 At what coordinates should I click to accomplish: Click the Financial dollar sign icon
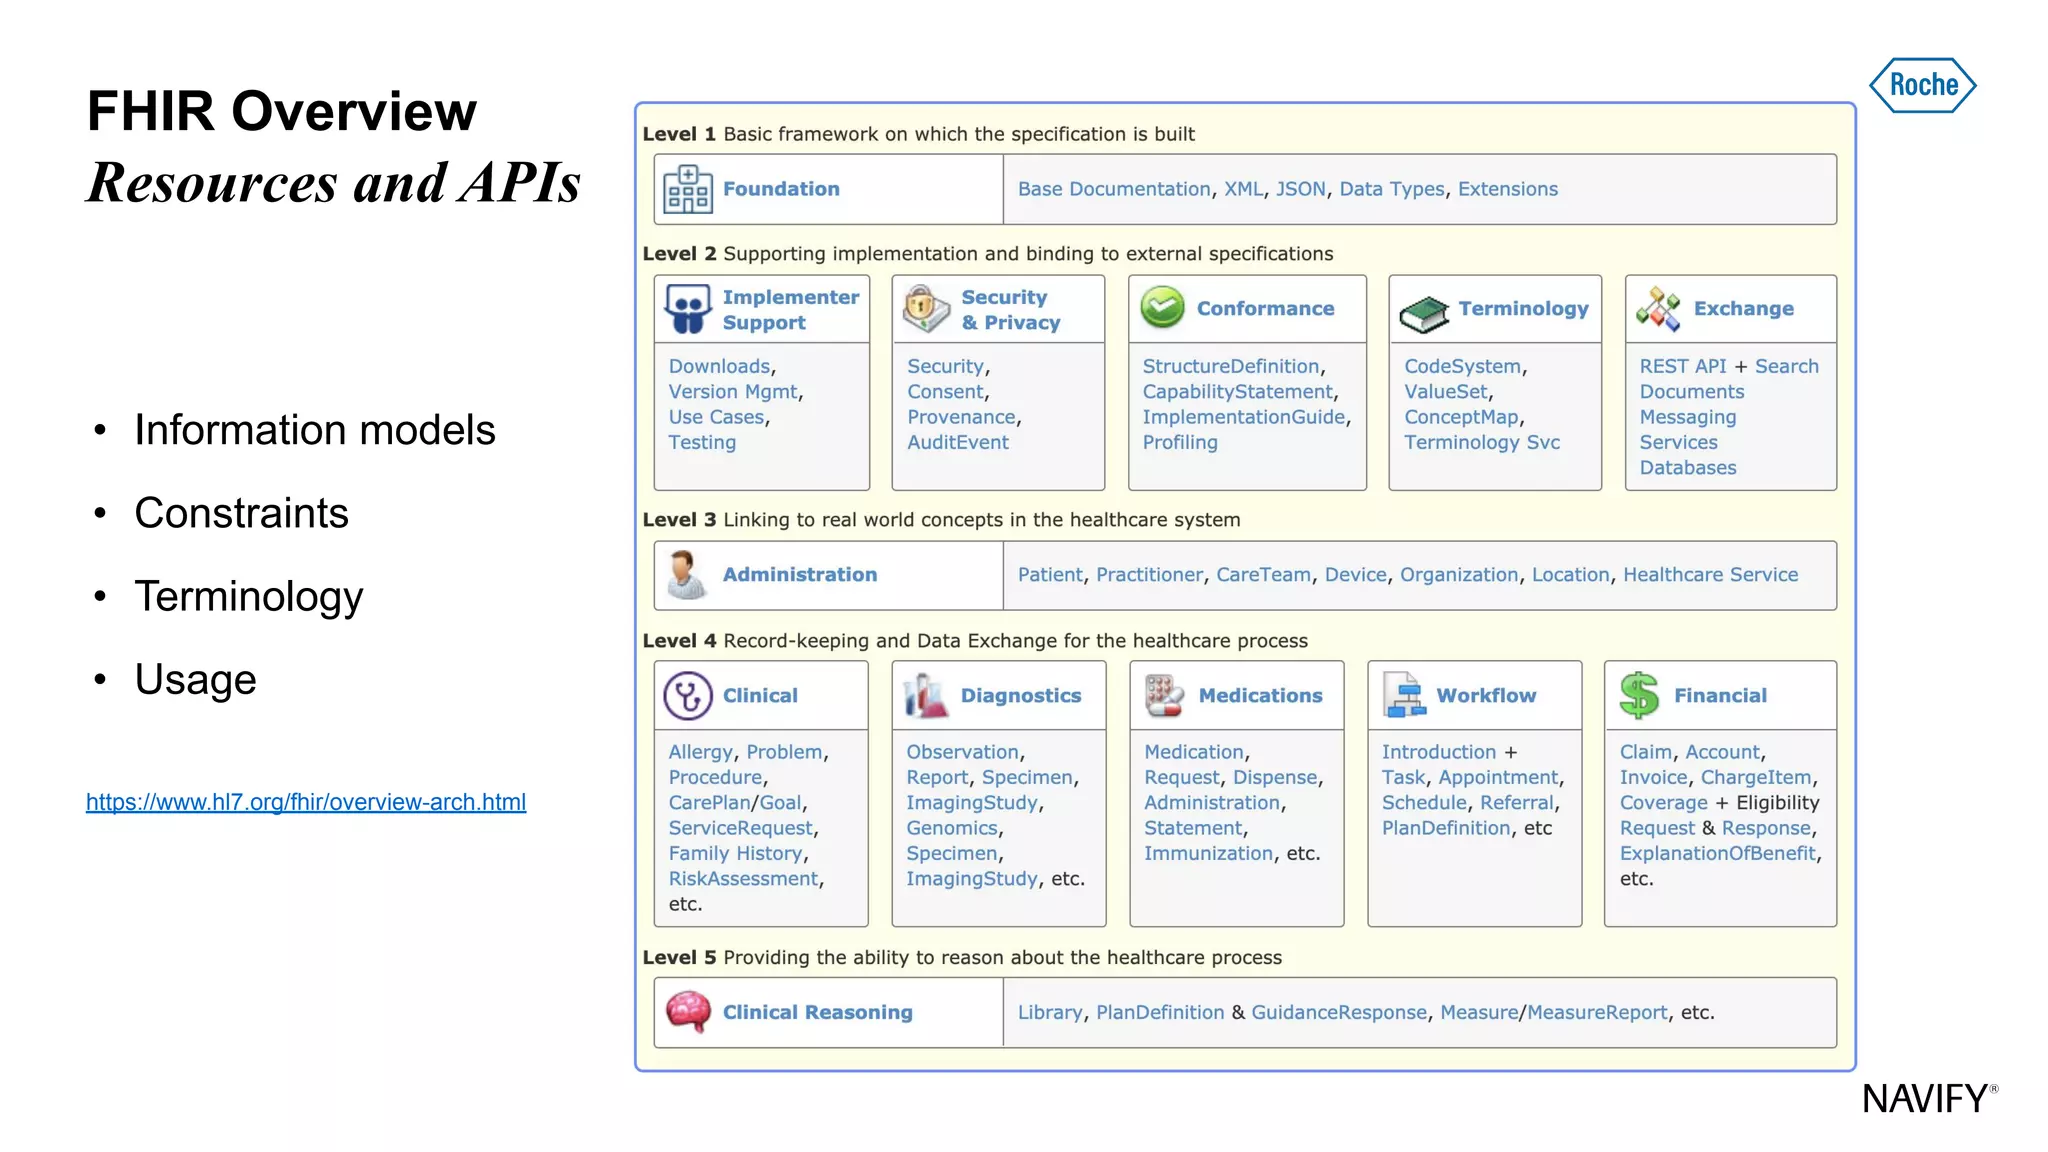coord(1640,695)
